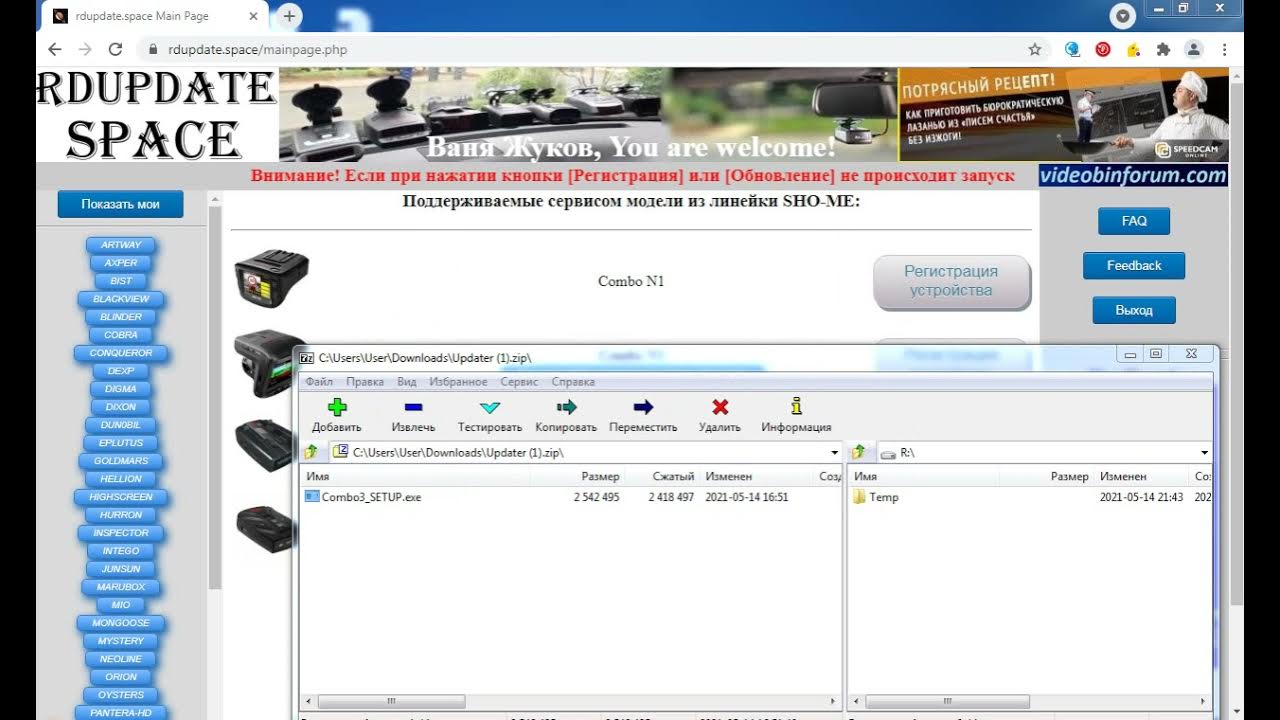Sort left panel by Размер column
Screen dimensions: 1280x720
click(600, 477)
